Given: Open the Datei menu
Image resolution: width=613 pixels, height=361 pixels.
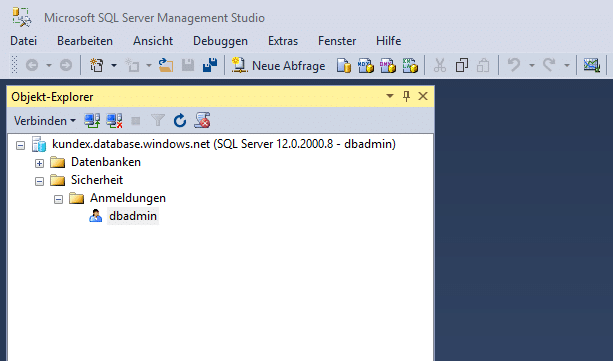Looking at the screenshot, I should [x=23, y=41].
